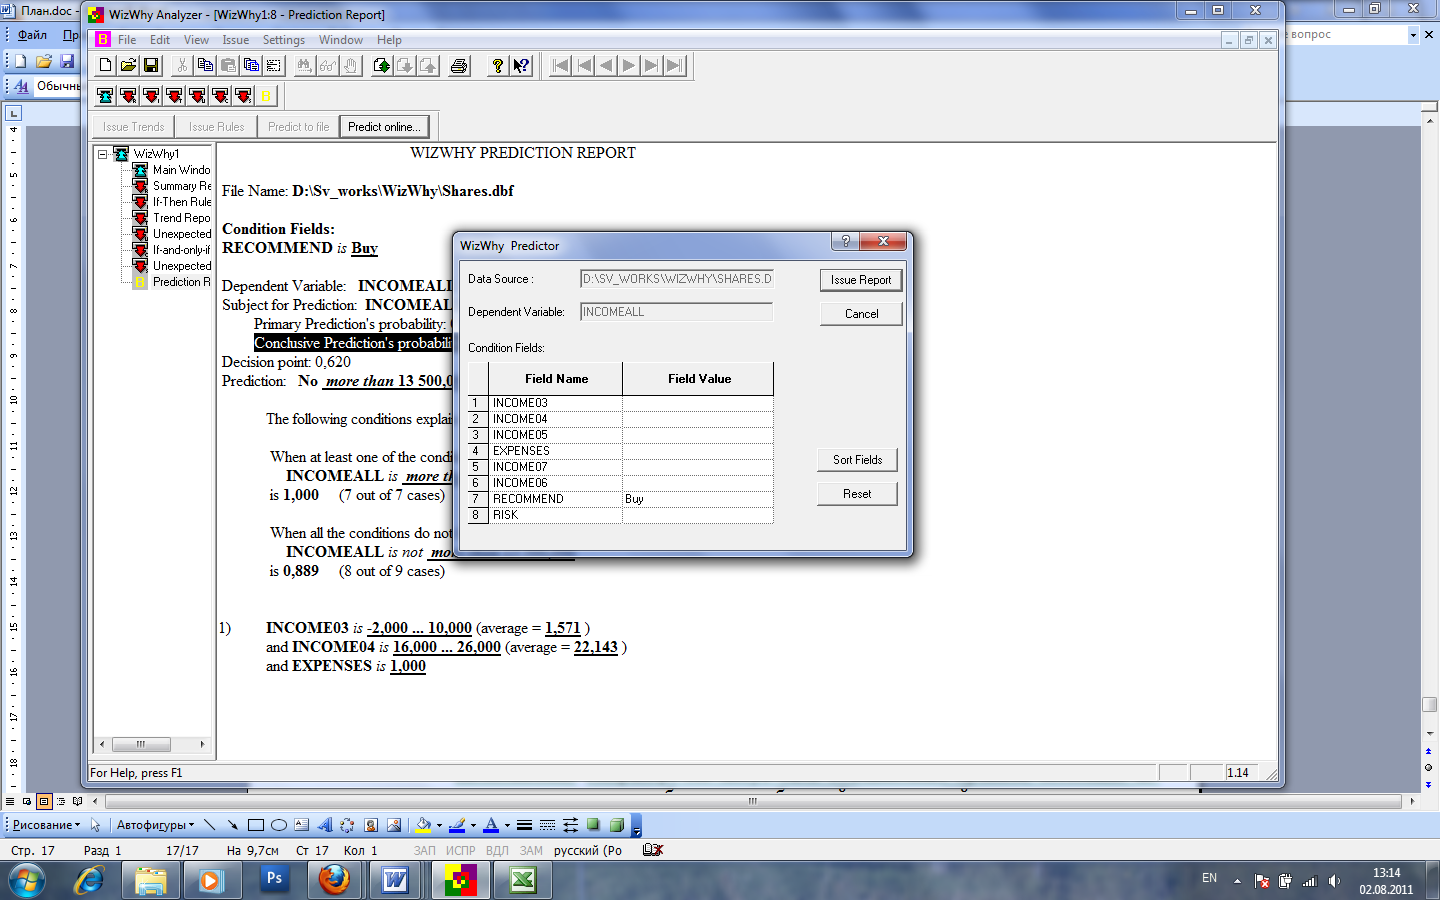
Task: Open the Settings menu
Action: click(x=284, y=40)
